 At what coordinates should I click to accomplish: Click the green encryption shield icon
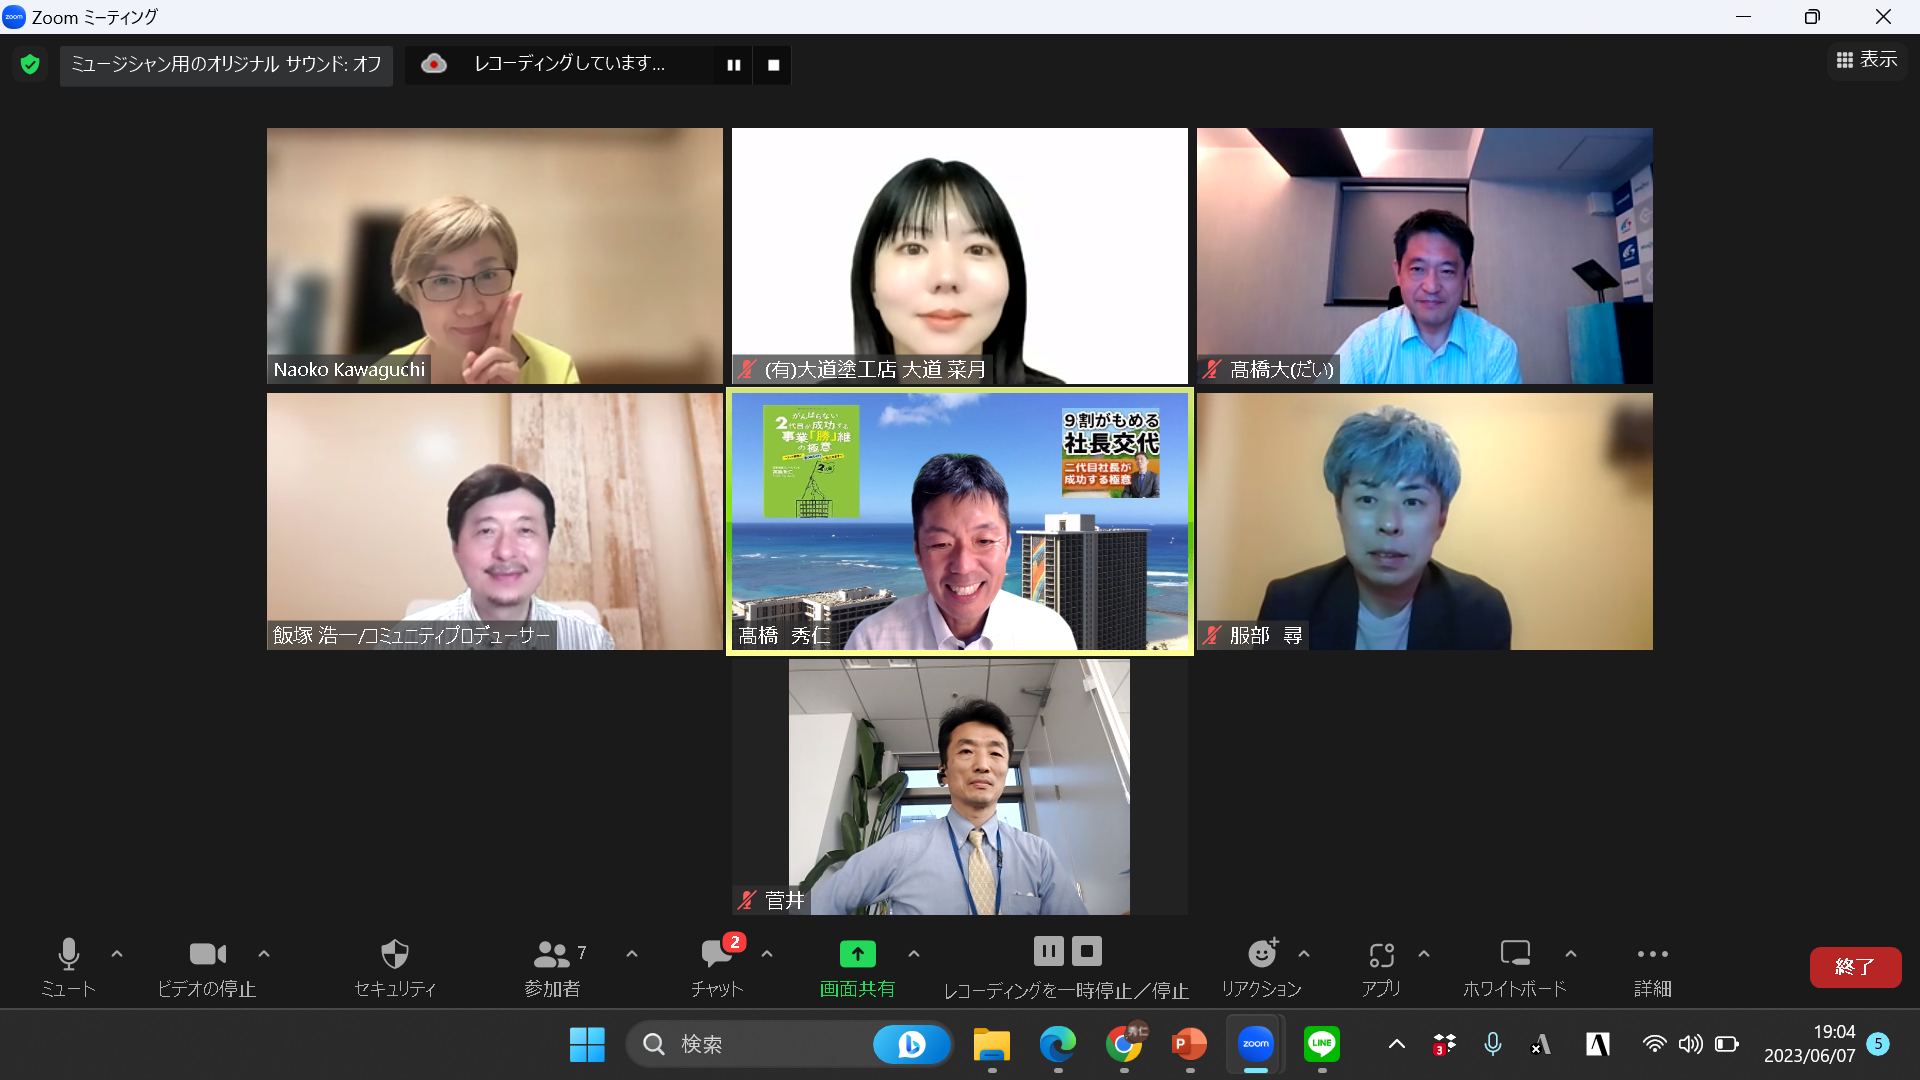(30, 65)
